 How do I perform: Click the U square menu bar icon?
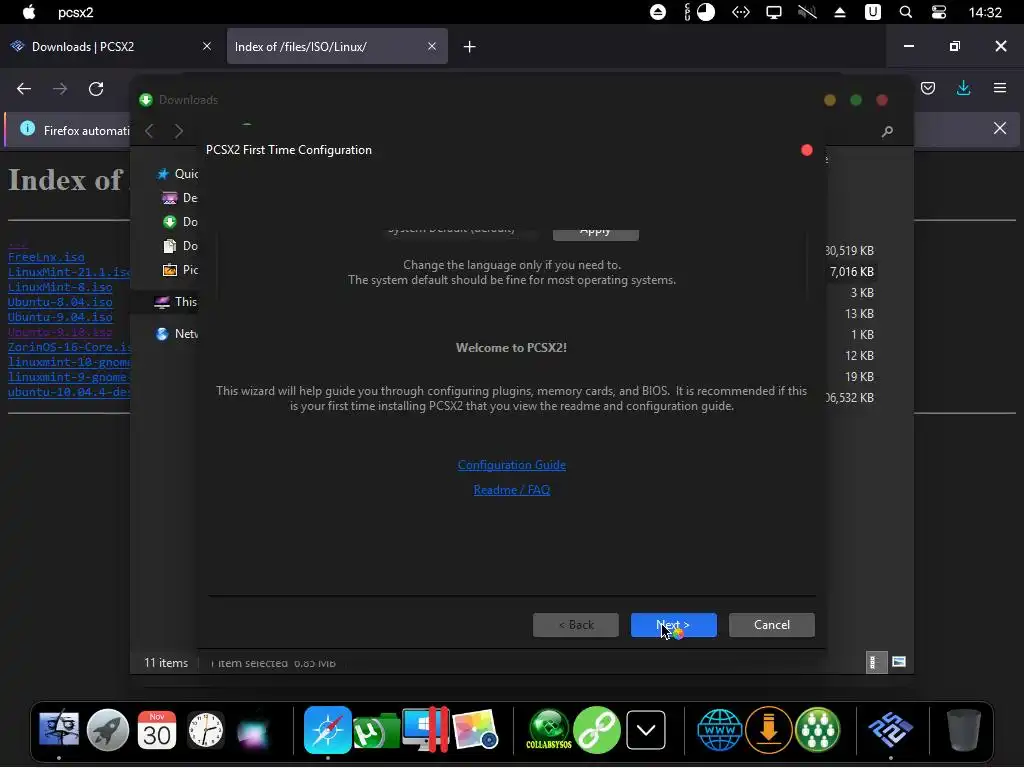click(x=872, y=12)
